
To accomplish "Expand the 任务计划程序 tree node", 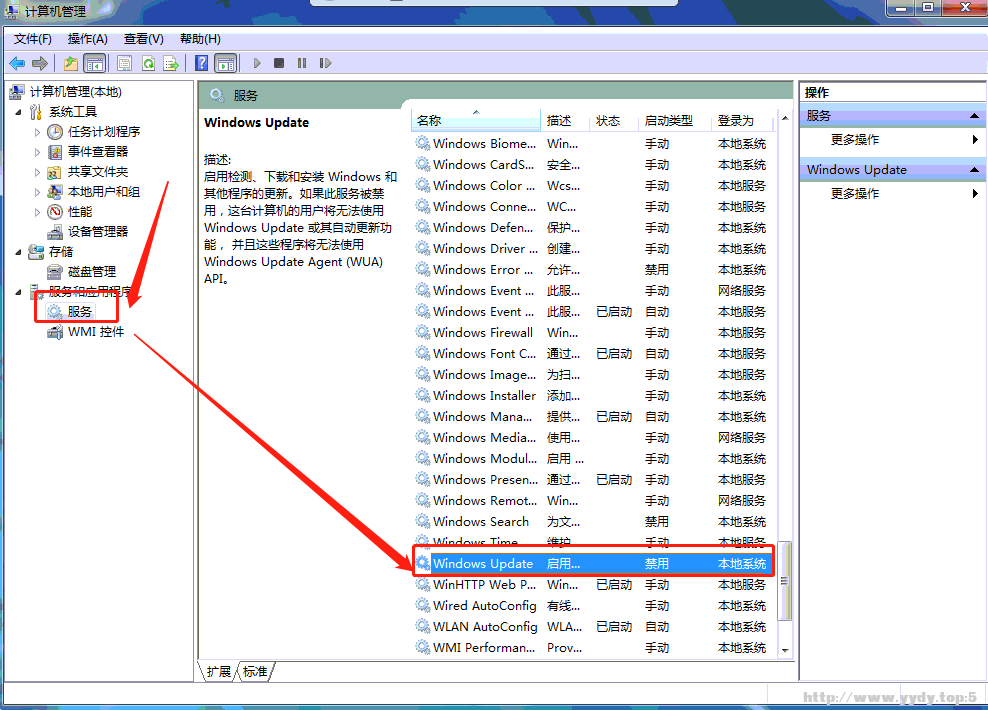I will click(37, 132).
